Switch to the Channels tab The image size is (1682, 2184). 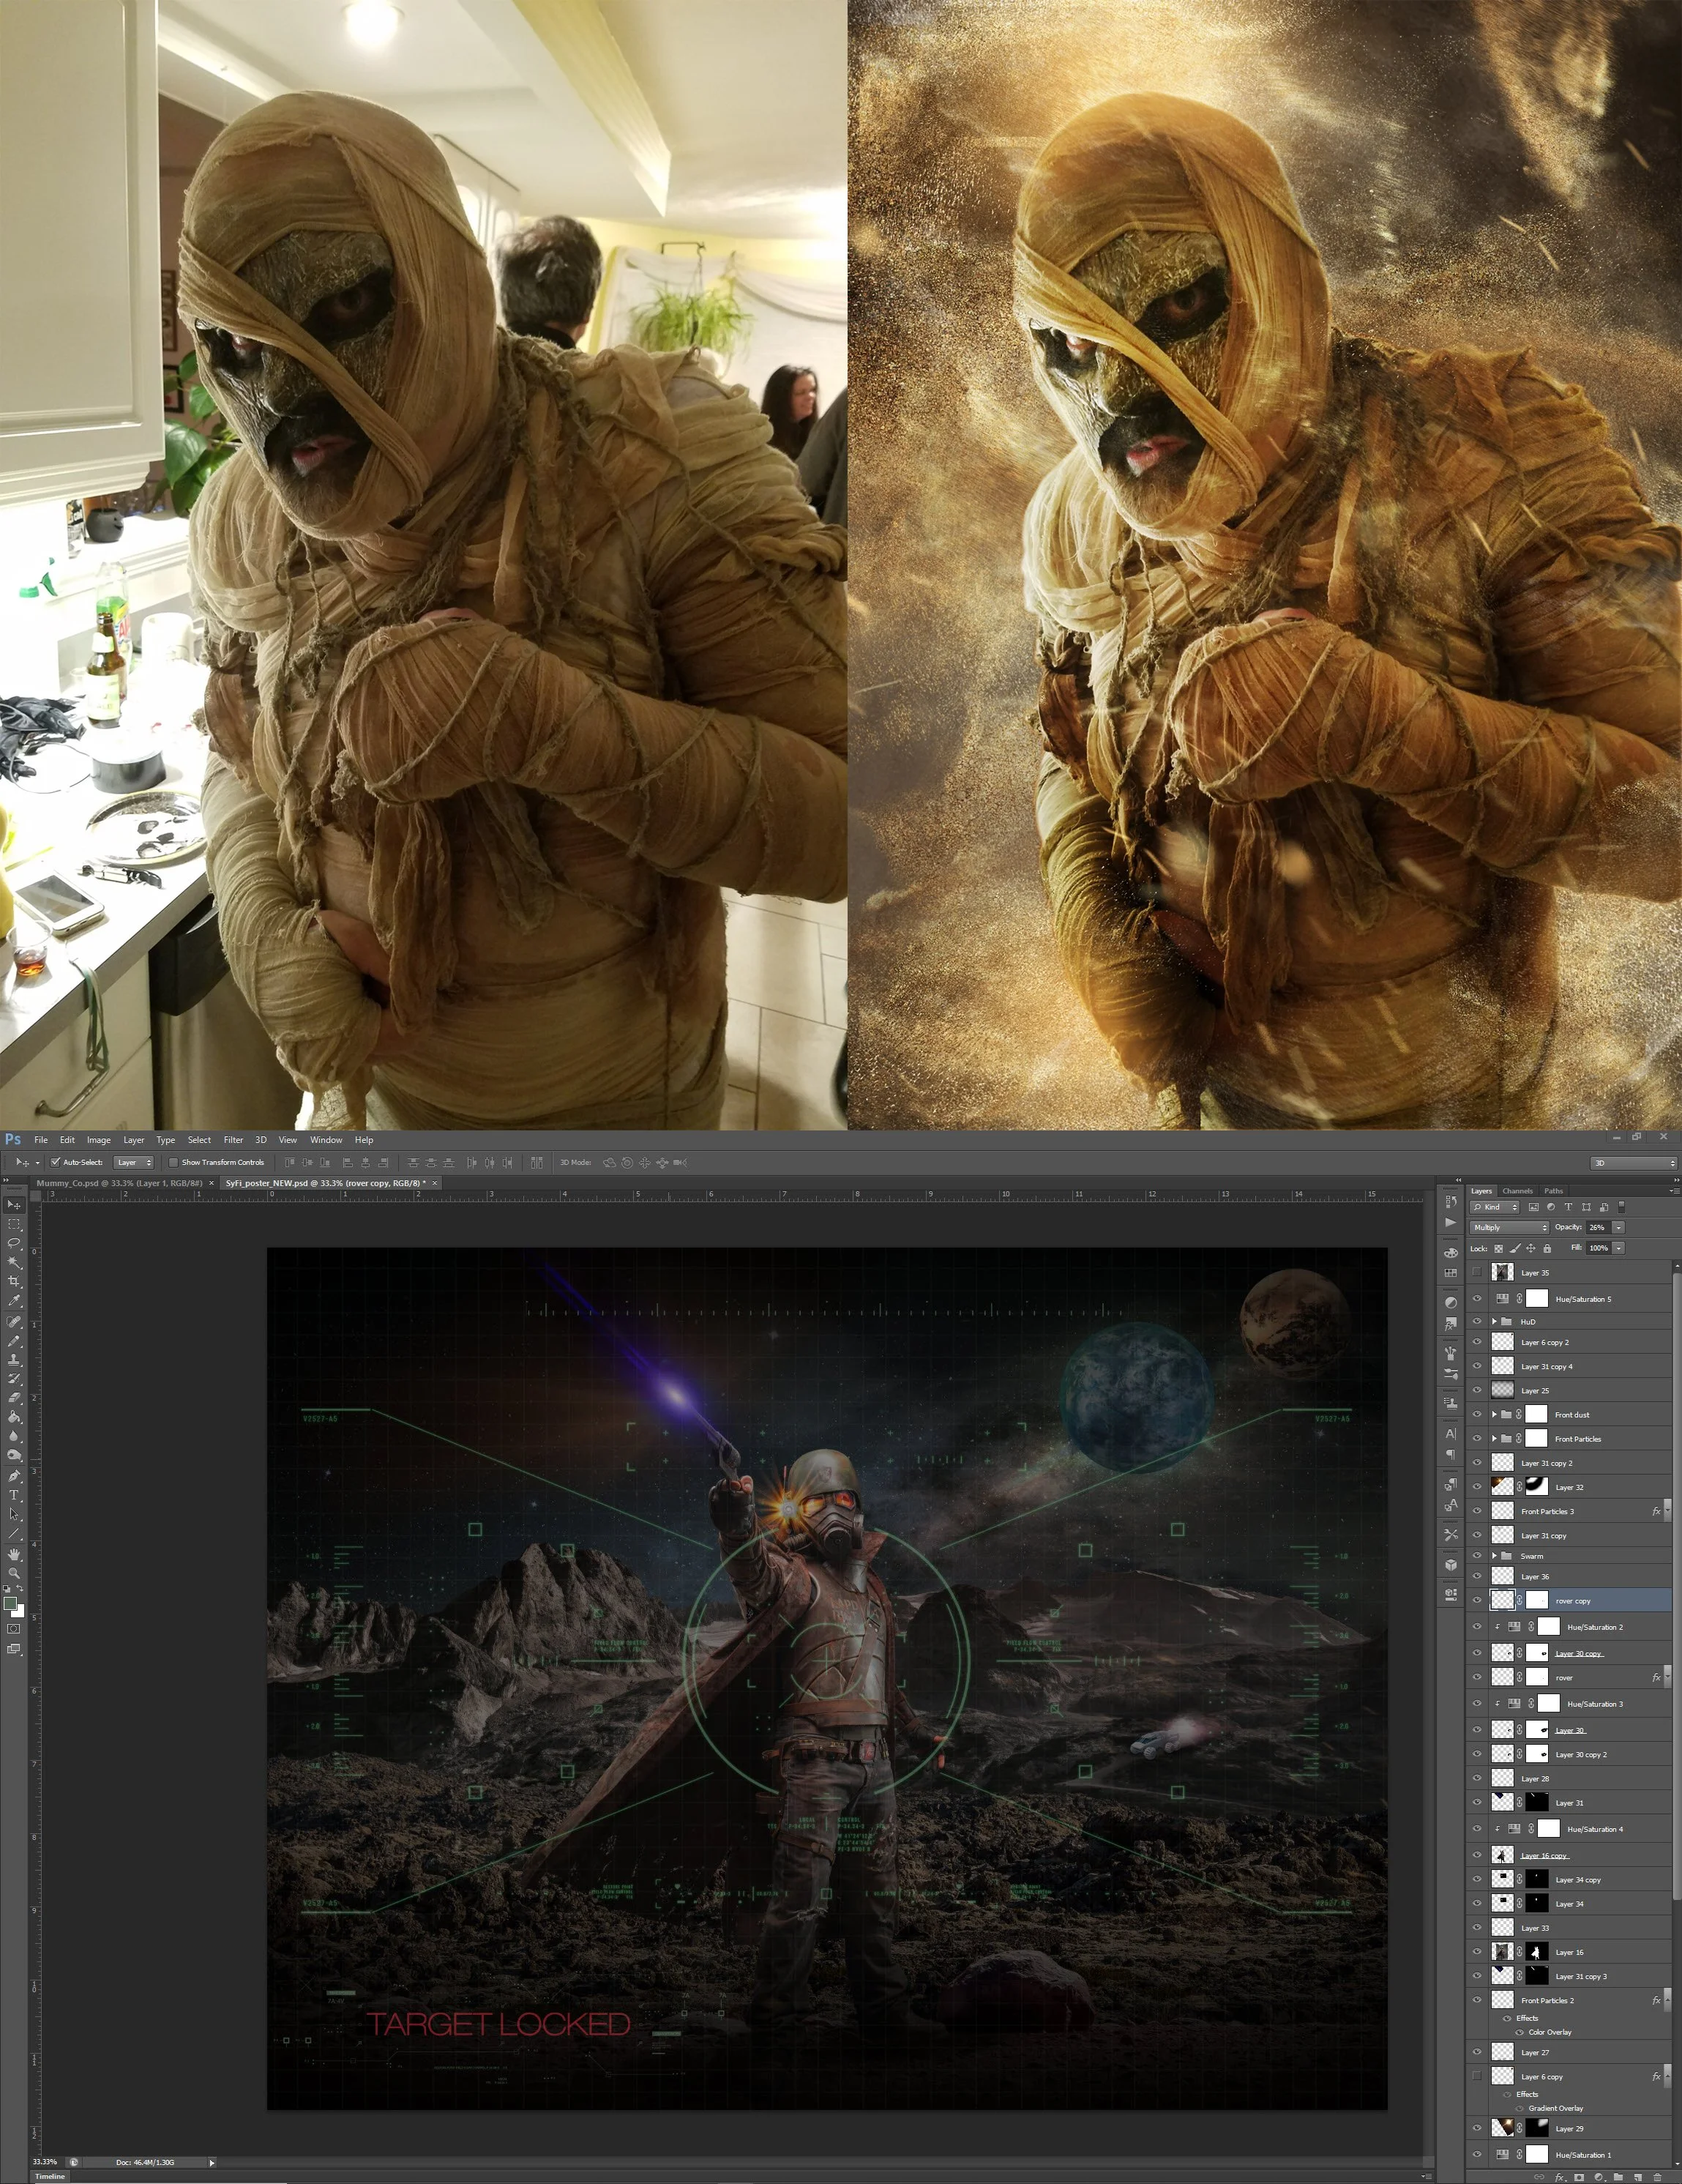pos(1517,1191)
